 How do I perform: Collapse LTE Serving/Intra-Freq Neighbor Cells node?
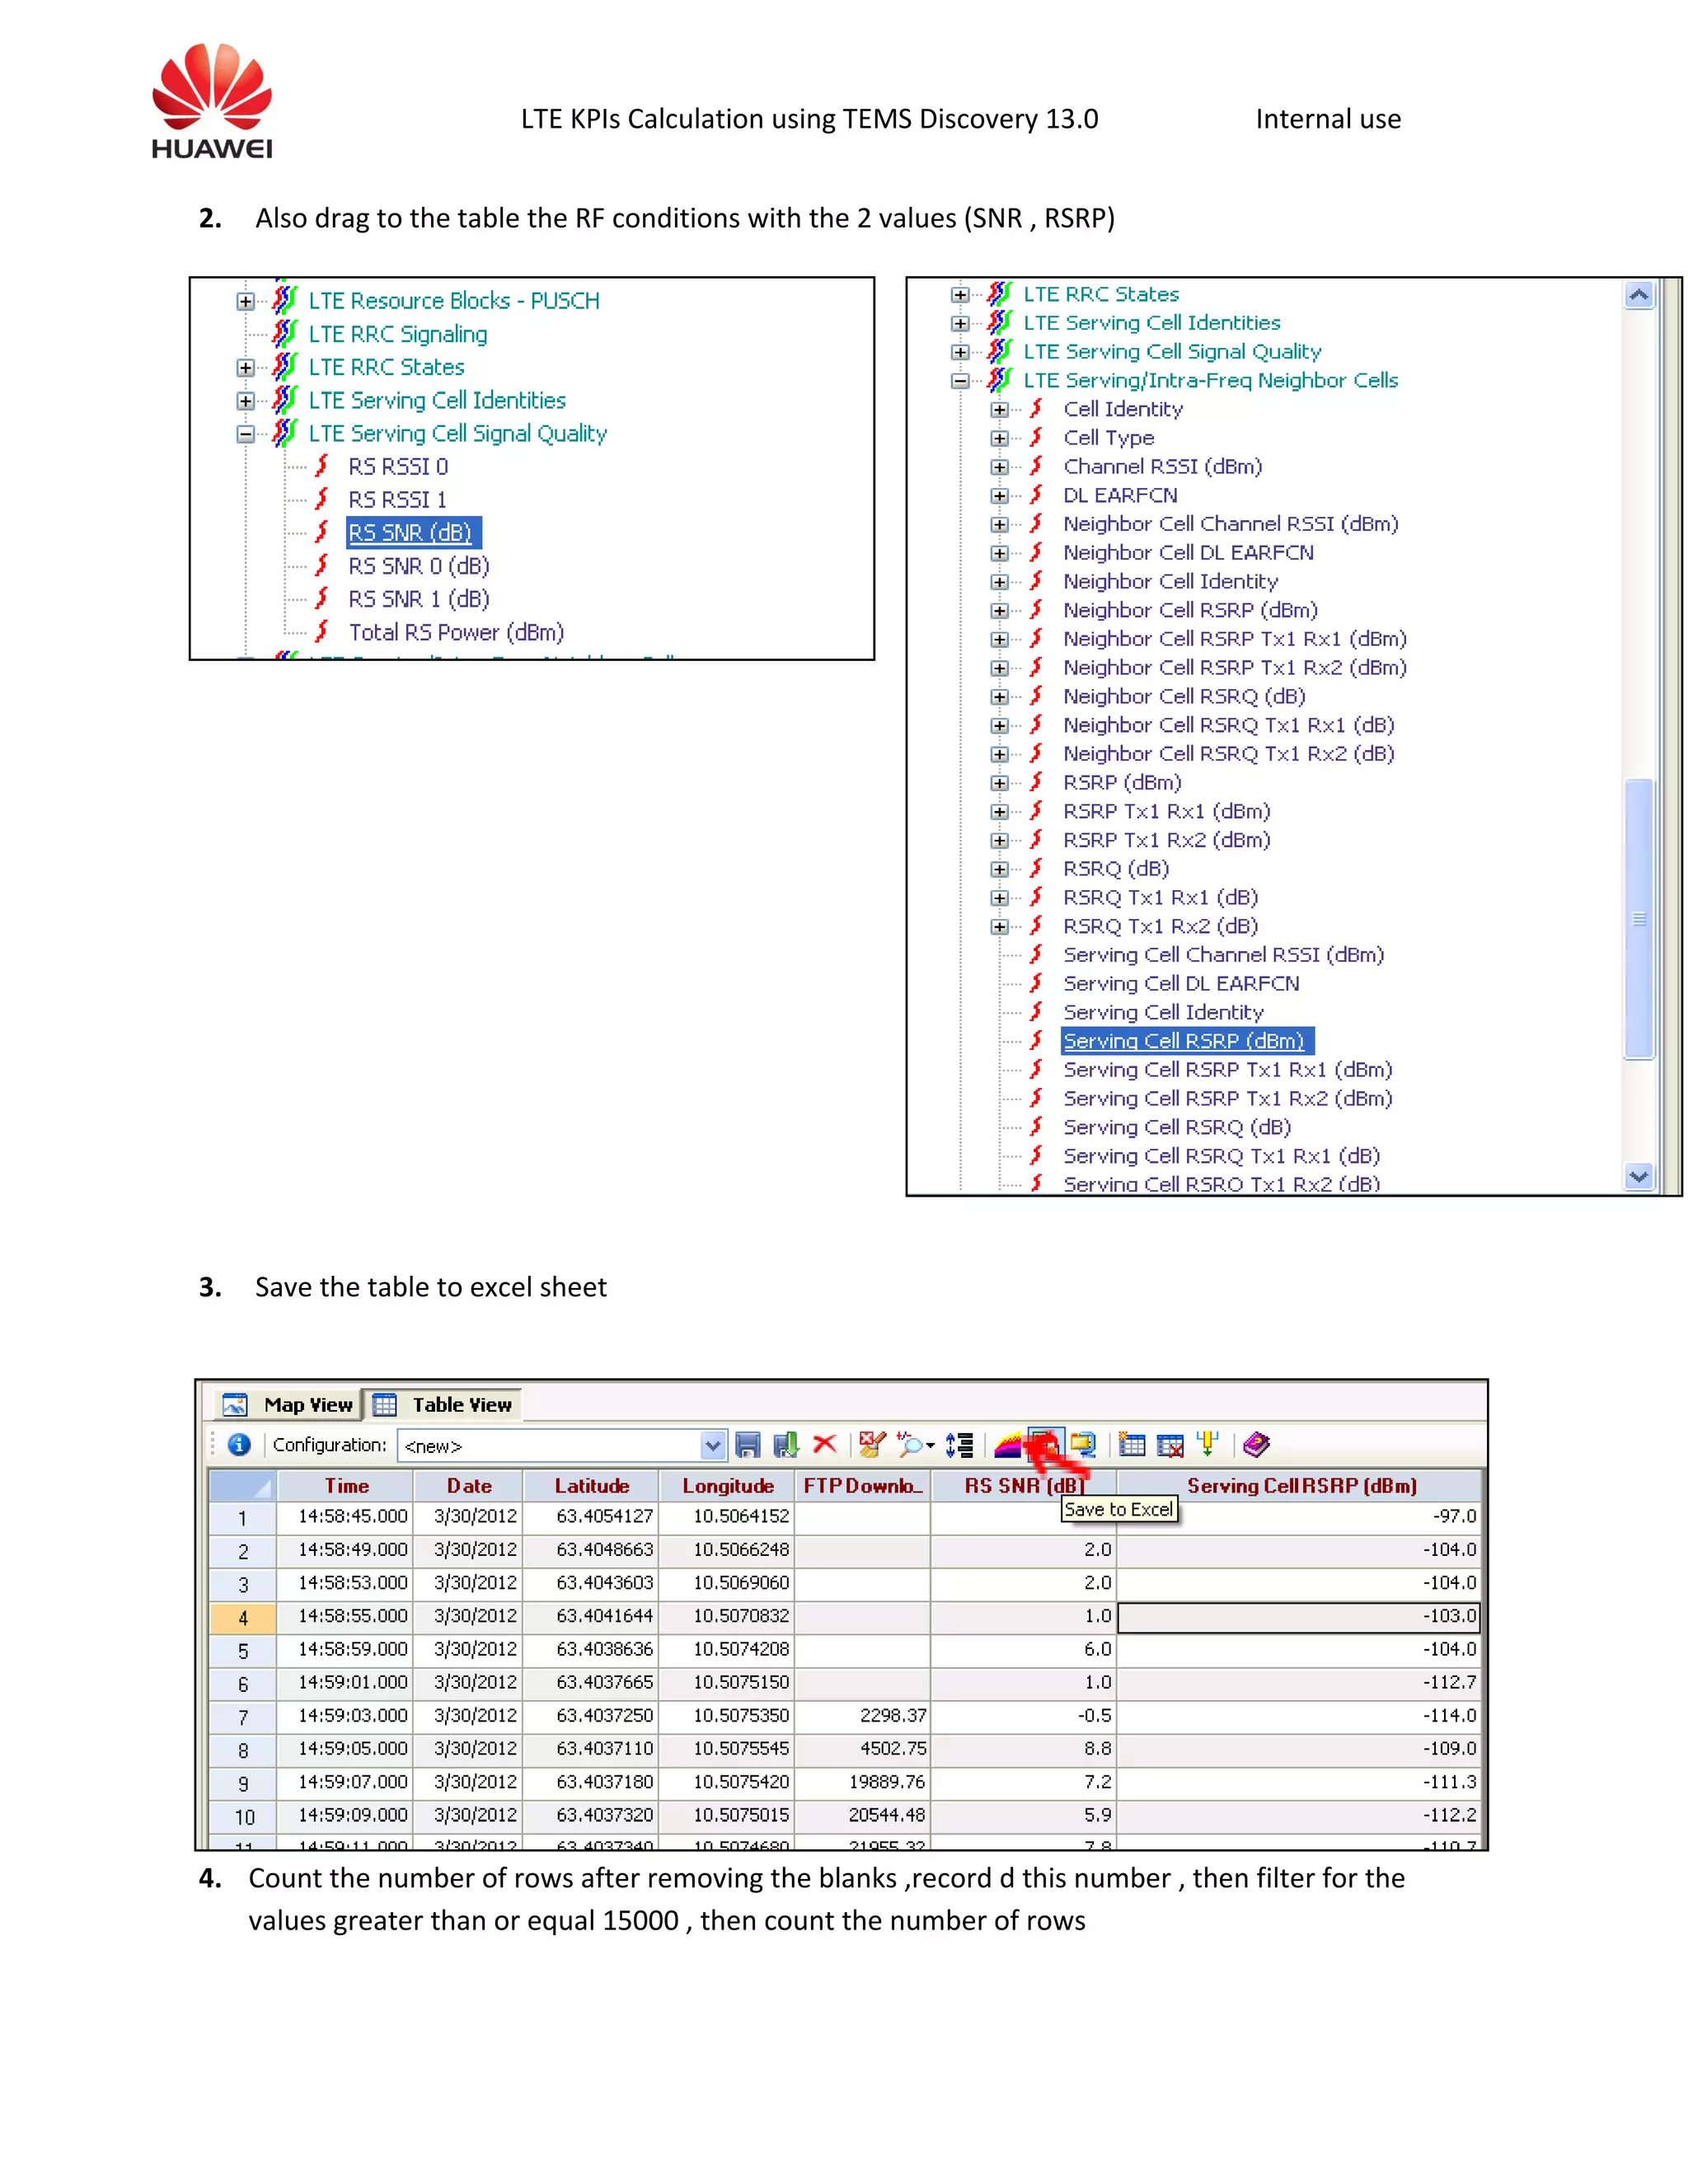coord(960,380)
